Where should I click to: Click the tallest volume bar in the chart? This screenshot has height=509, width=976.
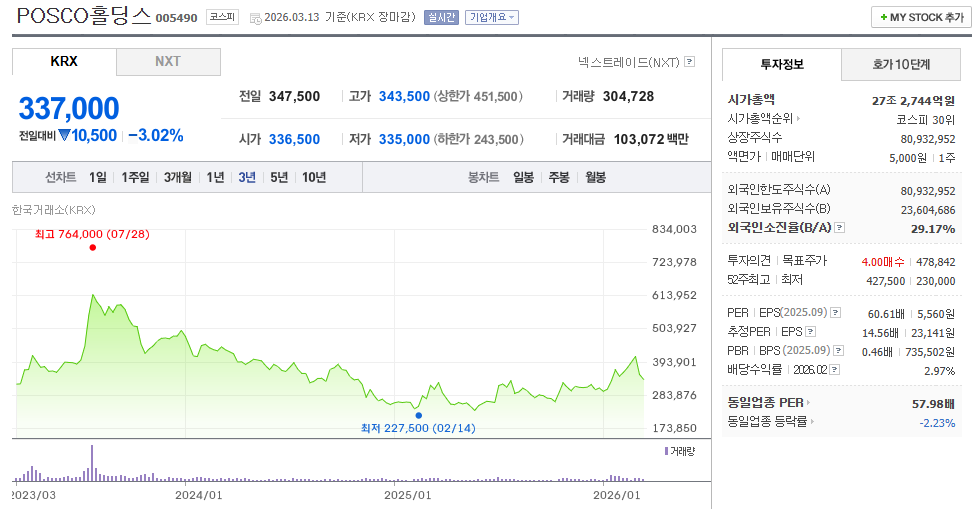pos(92,463)
